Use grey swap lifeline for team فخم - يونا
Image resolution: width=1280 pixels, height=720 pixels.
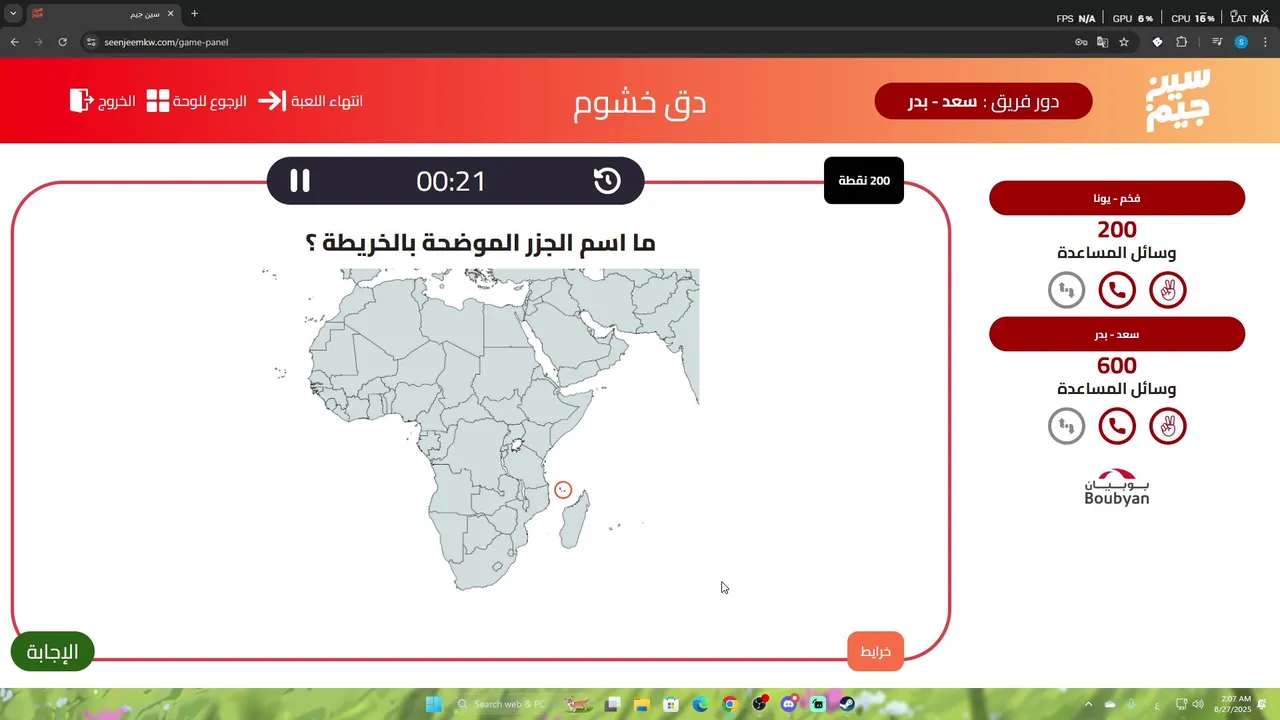click(x=1066, y=290)
